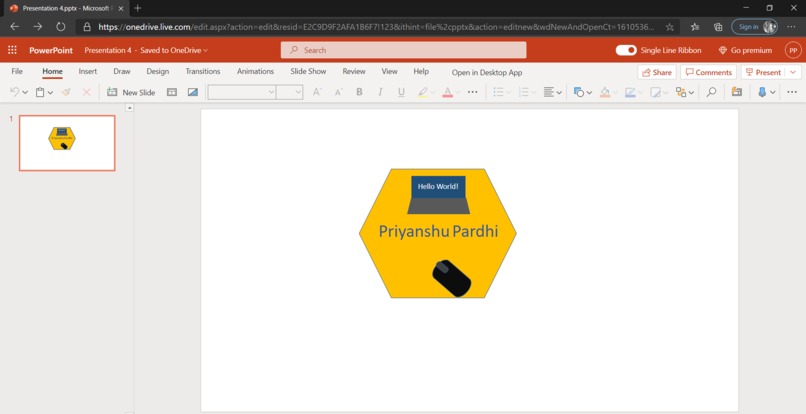Open the Shape Fill paint bucket

tap(604, 92)
